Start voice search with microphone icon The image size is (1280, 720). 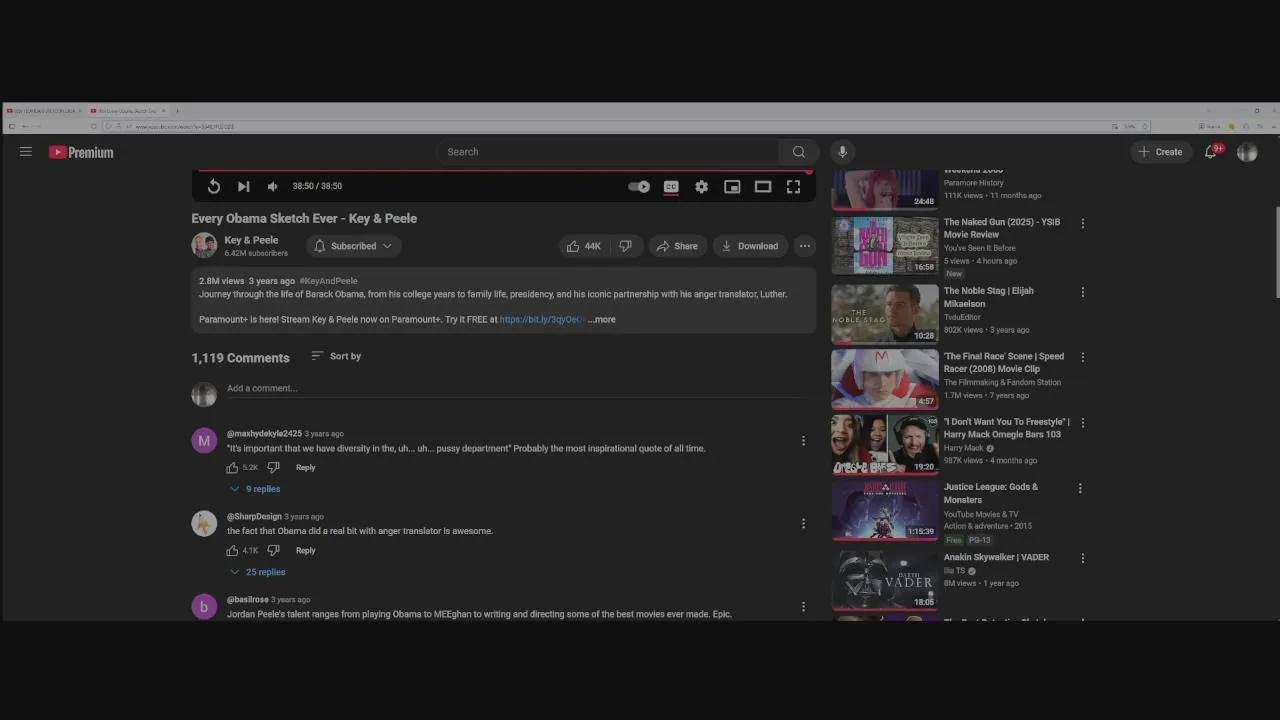pos(842,152)
